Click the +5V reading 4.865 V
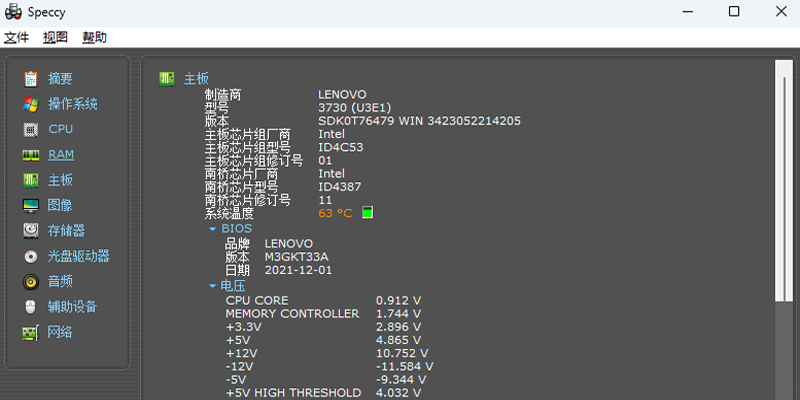Image resolution: width=800 pixels, height=400 pixels. [398, 340]
